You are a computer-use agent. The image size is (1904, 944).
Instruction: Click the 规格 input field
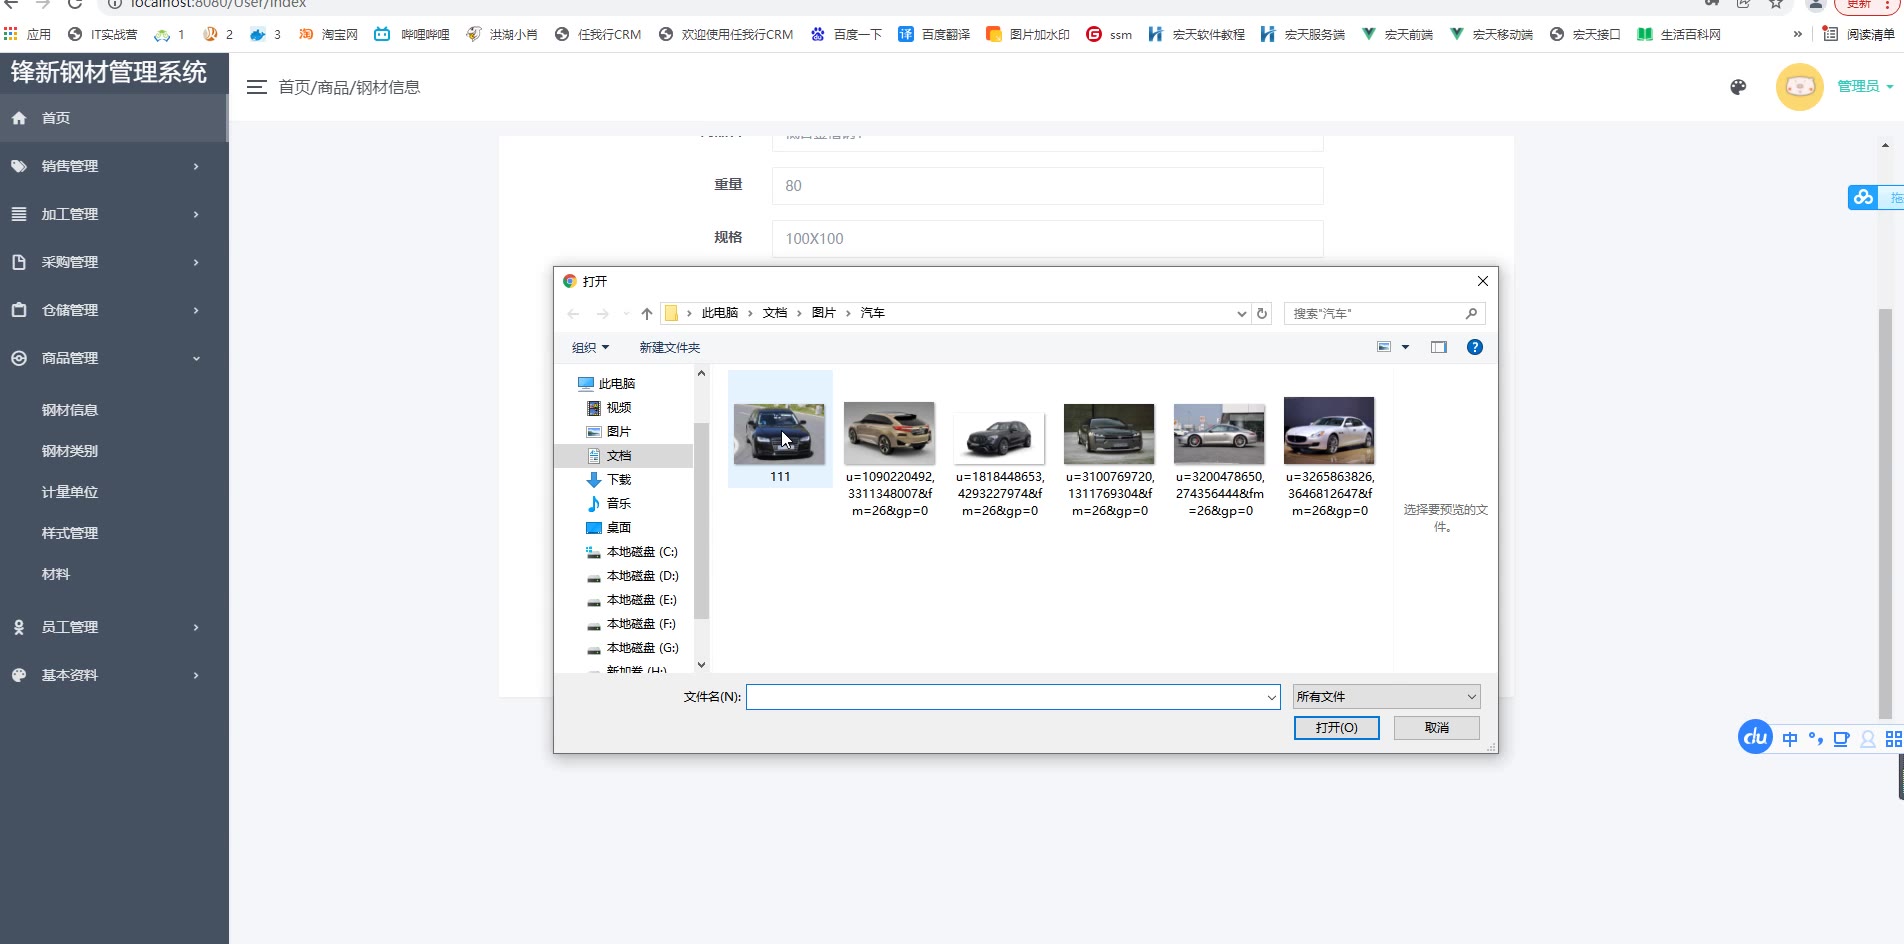pos(1047,239)
